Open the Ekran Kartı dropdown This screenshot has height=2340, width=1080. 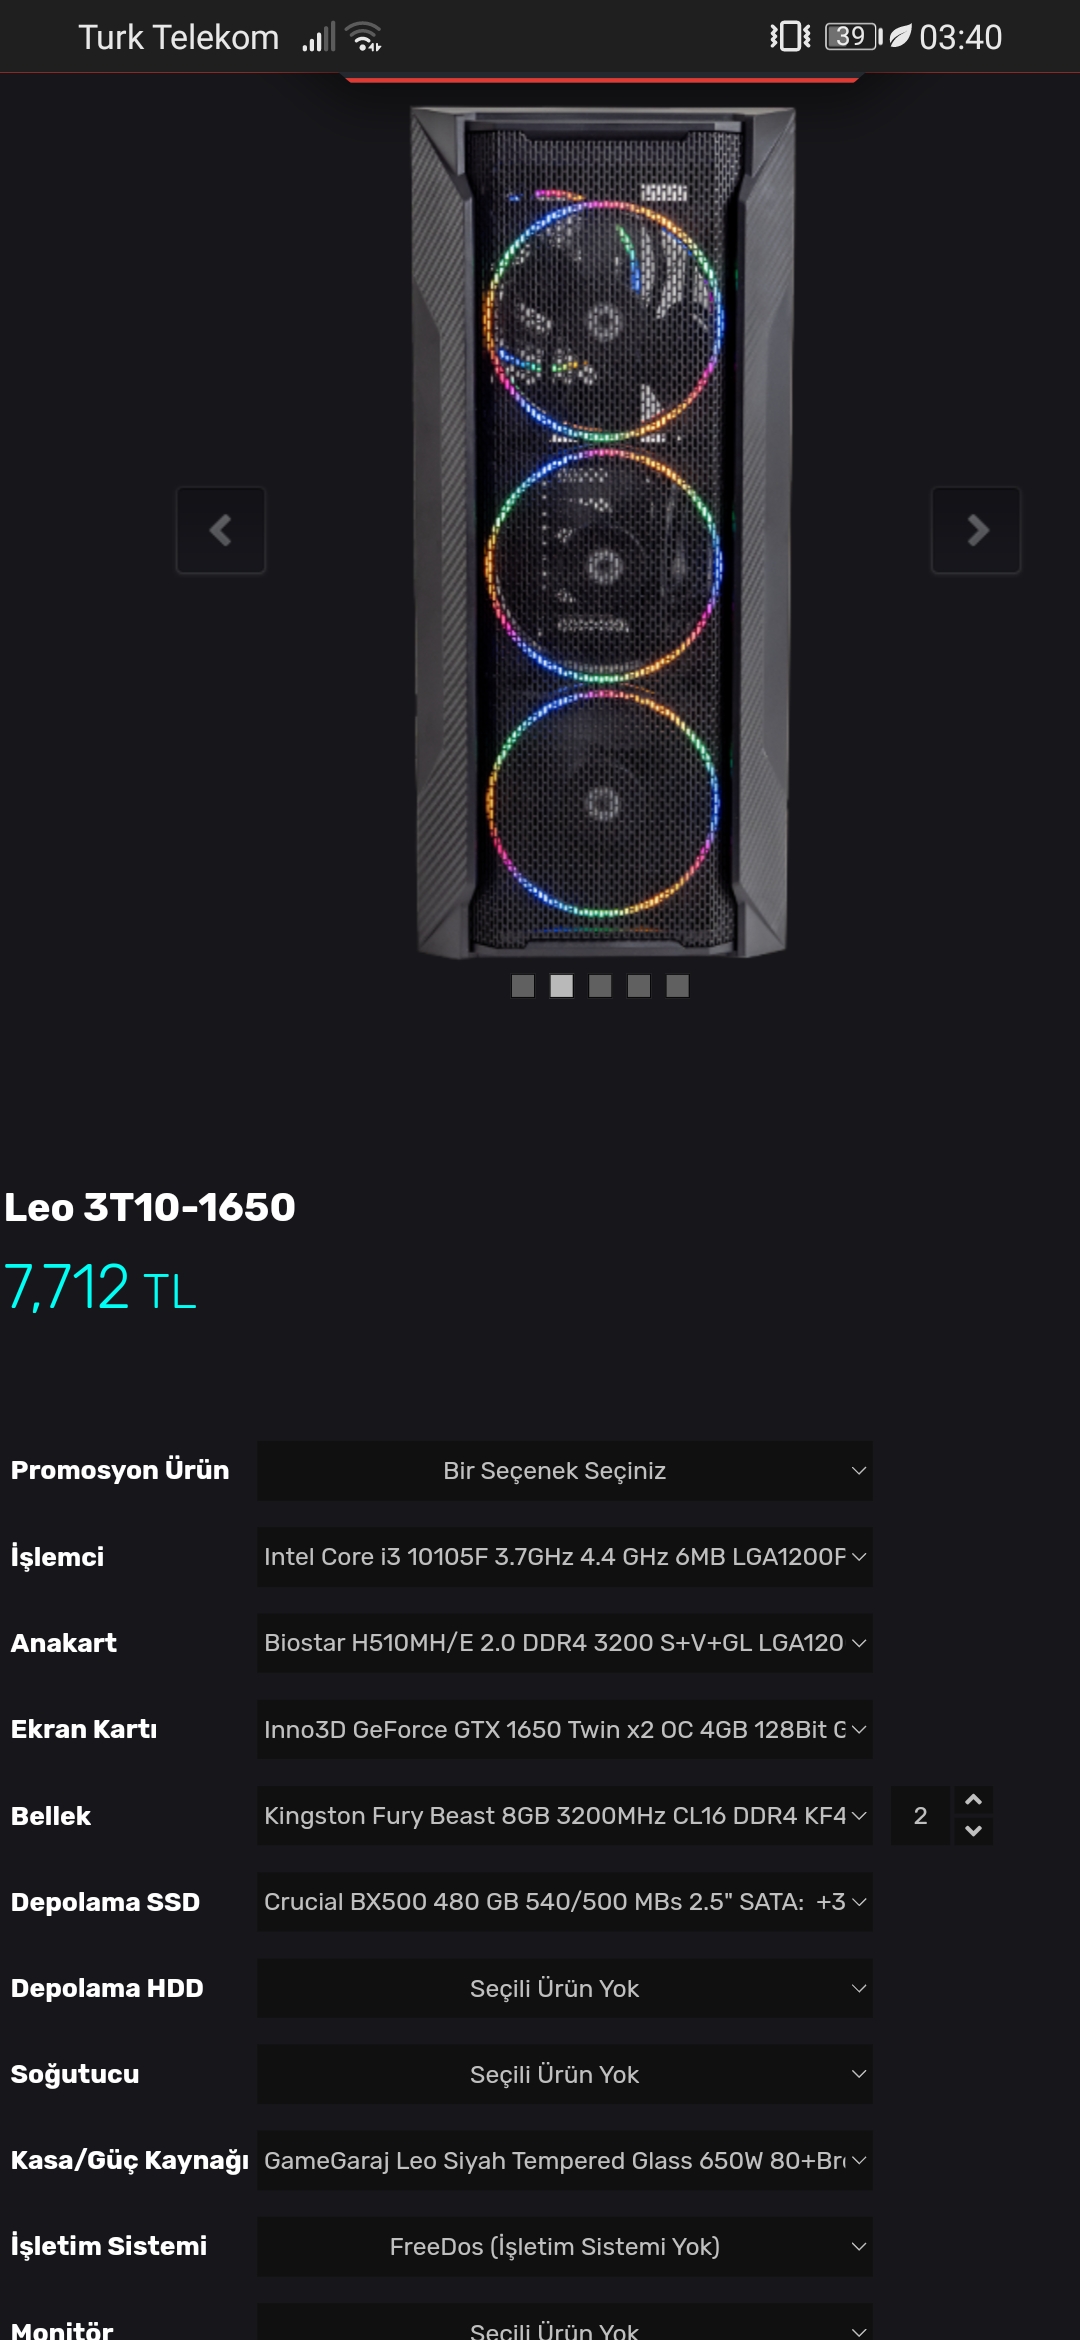pos(565,1730)
